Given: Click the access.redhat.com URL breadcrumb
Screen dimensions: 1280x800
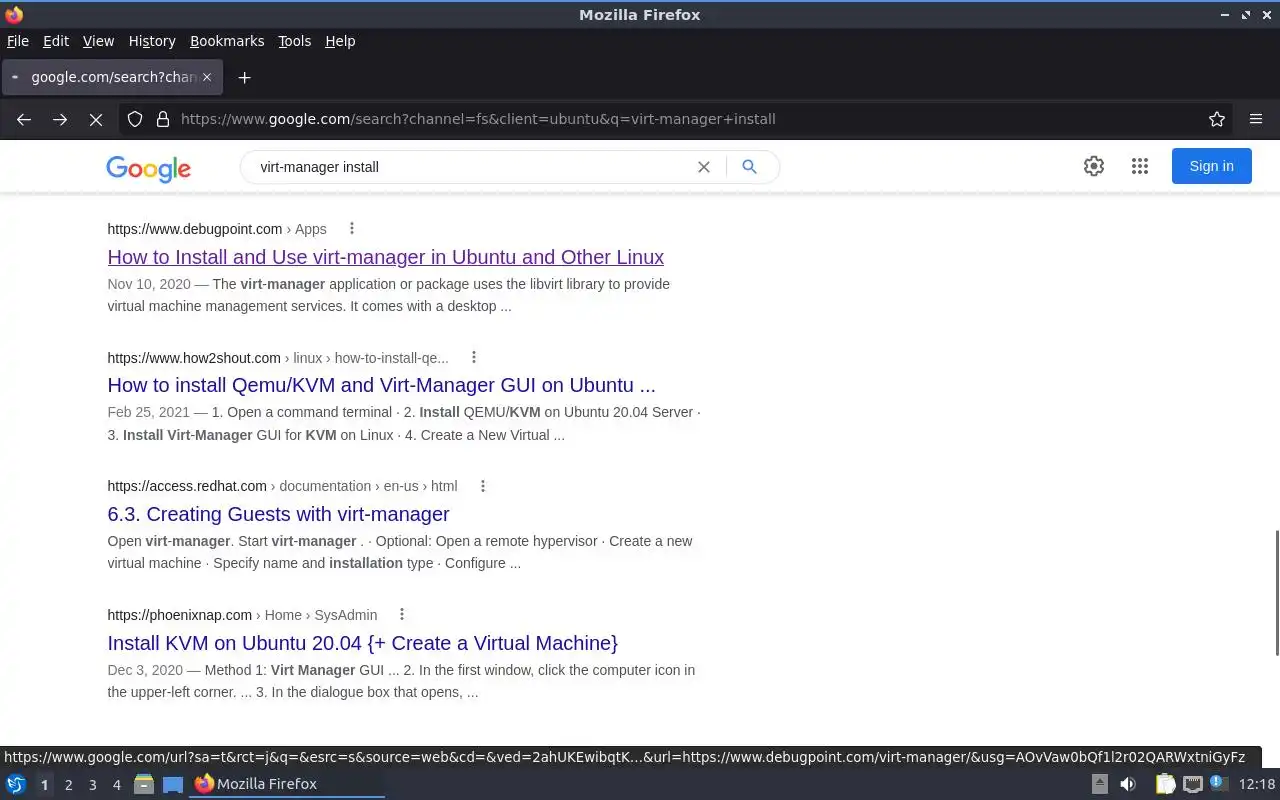Looking at the screenshot, I should [282, 486].
